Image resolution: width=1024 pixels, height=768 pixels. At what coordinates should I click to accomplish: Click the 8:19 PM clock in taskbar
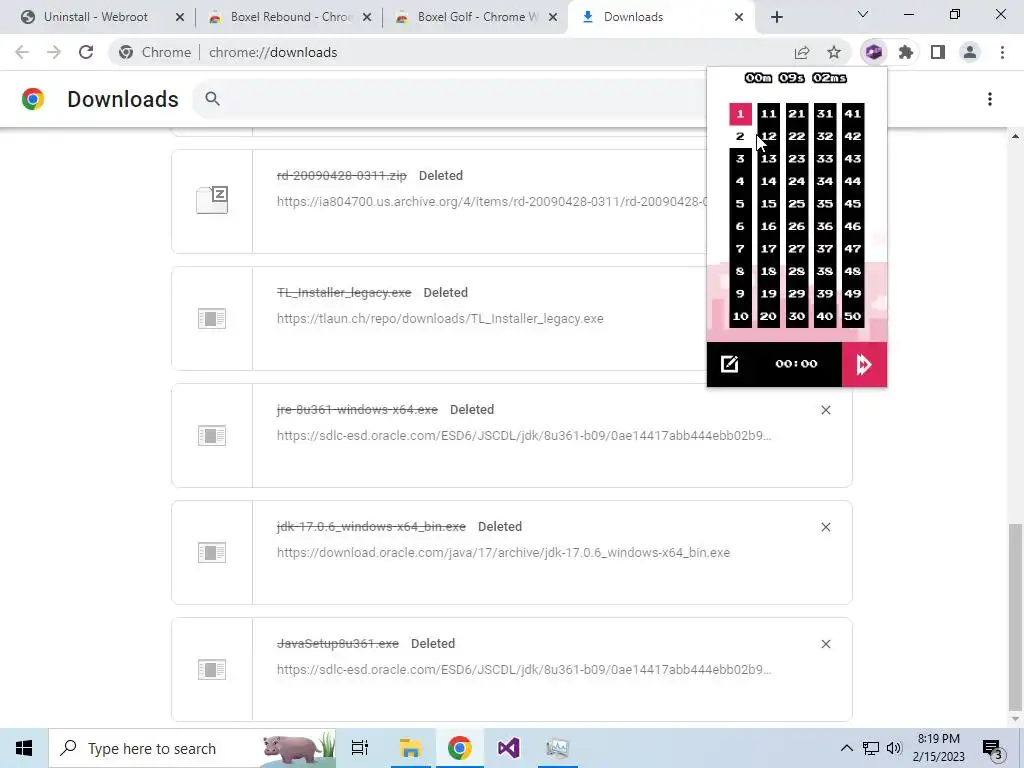click(x=938, y=739)
